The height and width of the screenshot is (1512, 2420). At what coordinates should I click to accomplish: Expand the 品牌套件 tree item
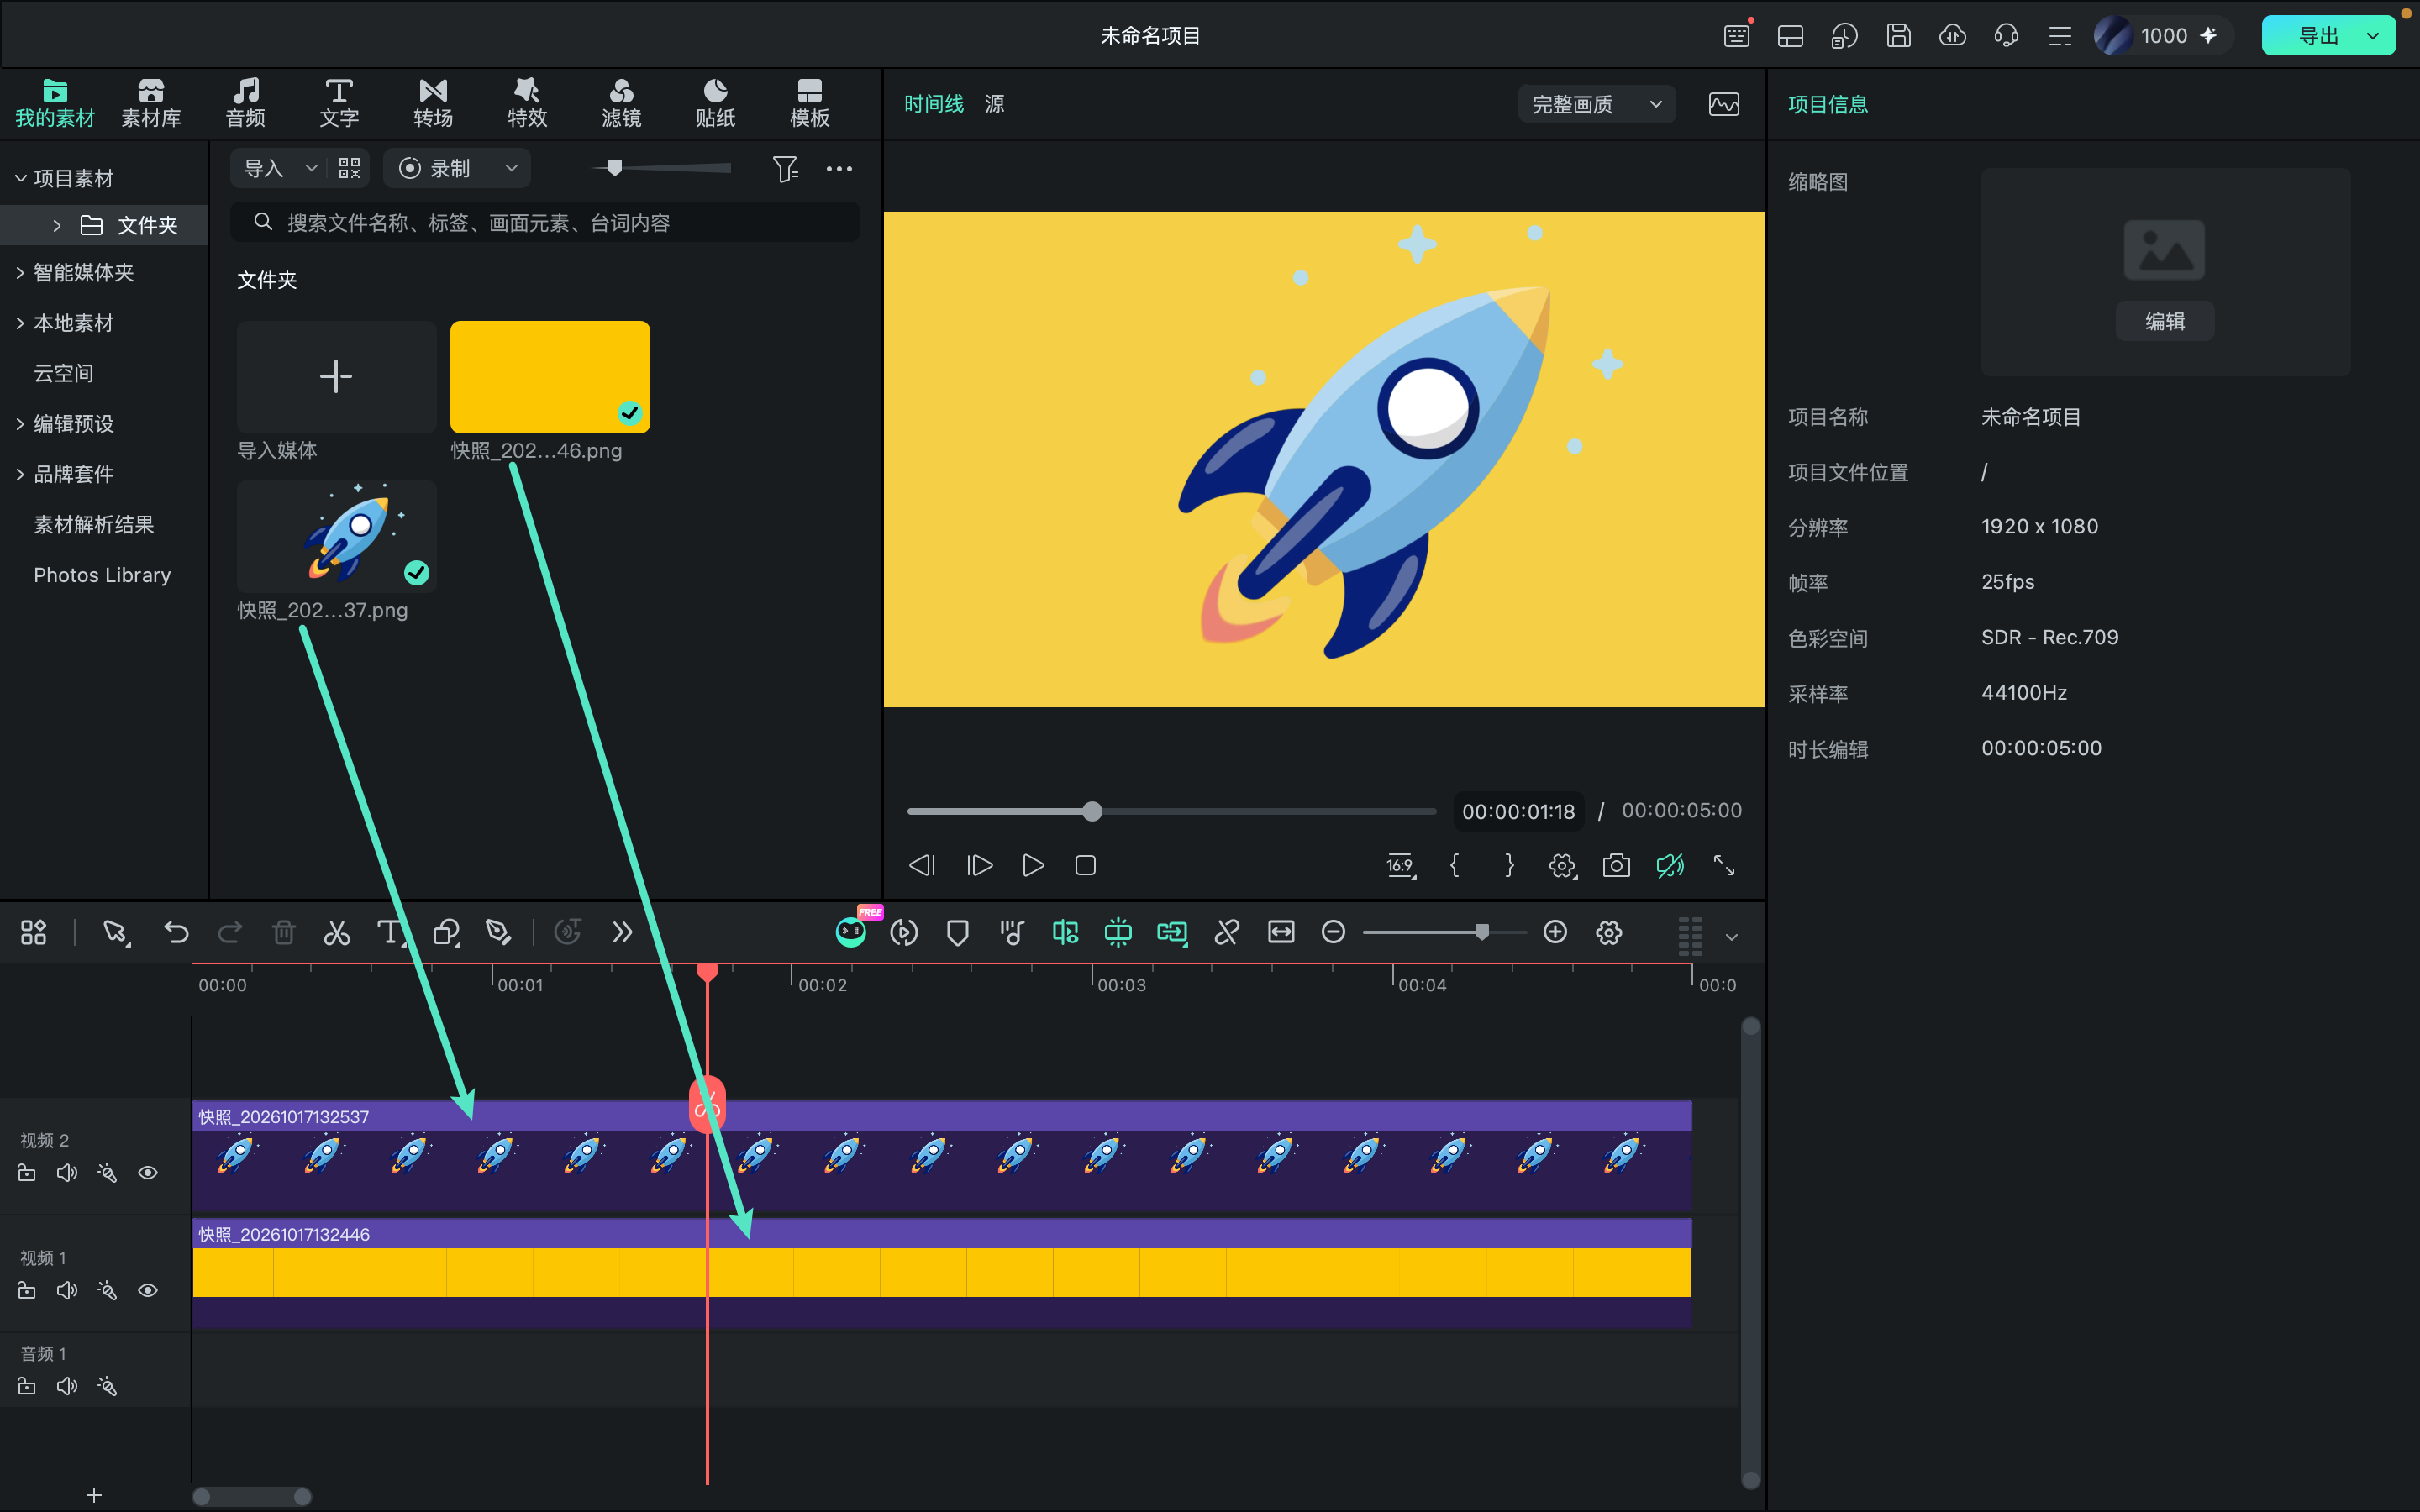[20, 474]
